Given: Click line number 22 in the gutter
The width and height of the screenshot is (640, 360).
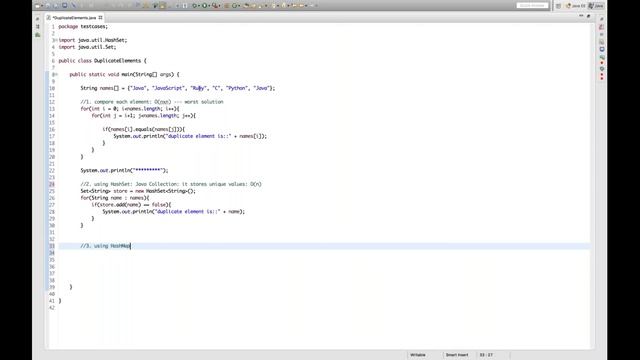Looking at the screenshot, I should point(52,170).
